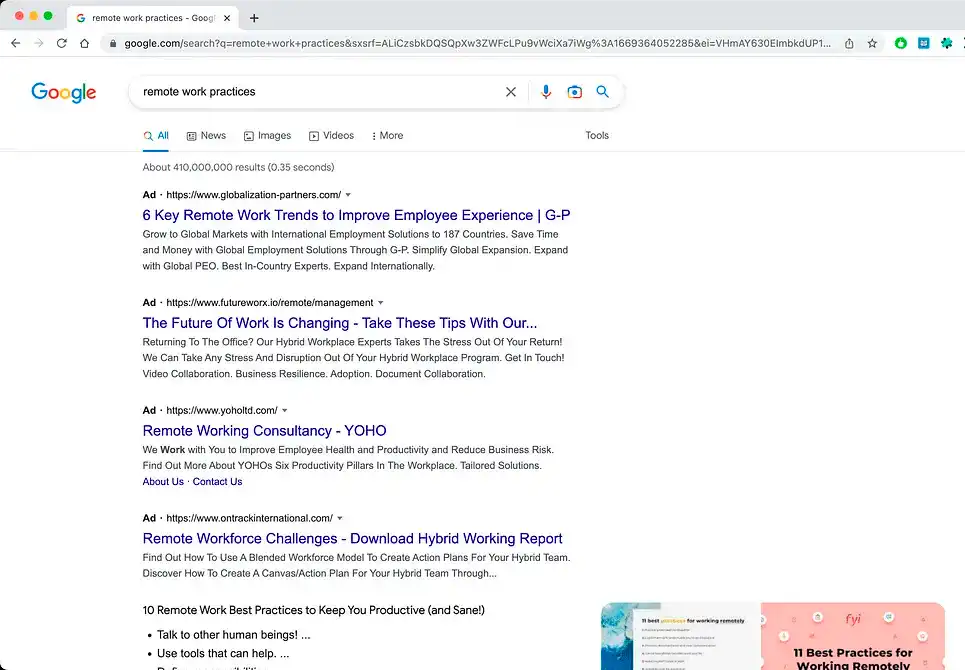Click the browser address bar URL

(x=477, y=43)
